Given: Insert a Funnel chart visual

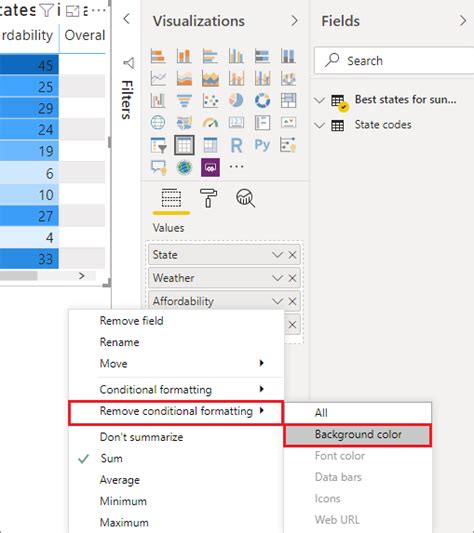Looking at the screenshot, I should point(184,101).
